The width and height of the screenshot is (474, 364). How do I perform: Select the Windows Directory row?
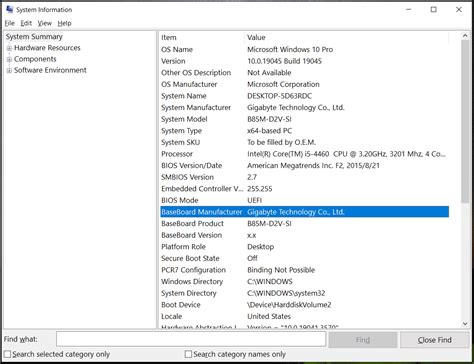[x=304, y=281]
